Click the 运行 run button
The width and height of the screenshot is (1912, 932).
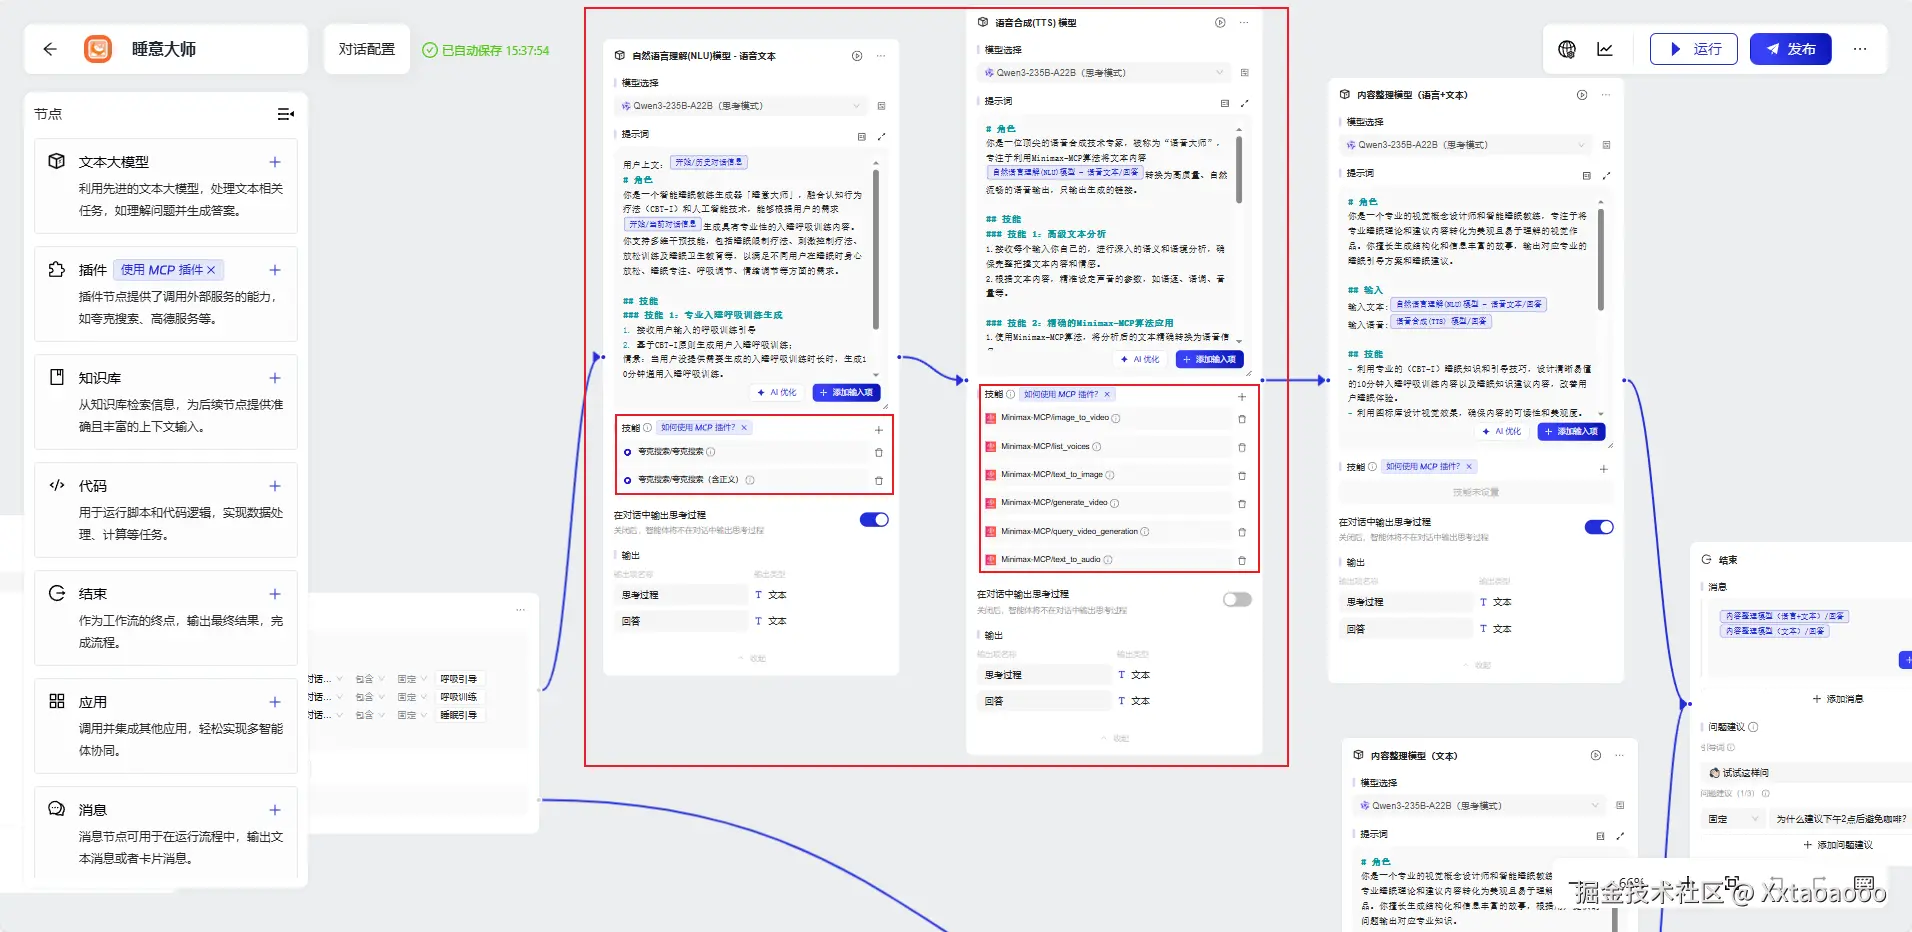tap(1694, 49)
